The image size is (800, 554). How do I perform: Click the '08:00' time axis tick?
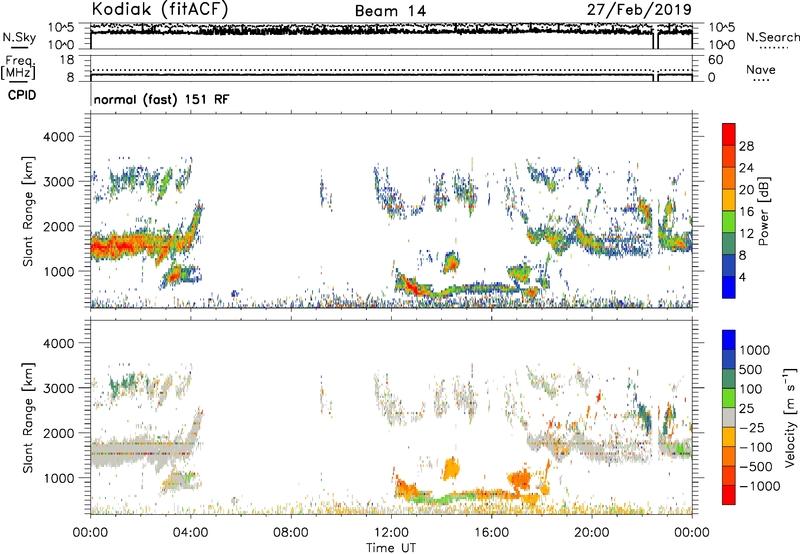[291, 533]
